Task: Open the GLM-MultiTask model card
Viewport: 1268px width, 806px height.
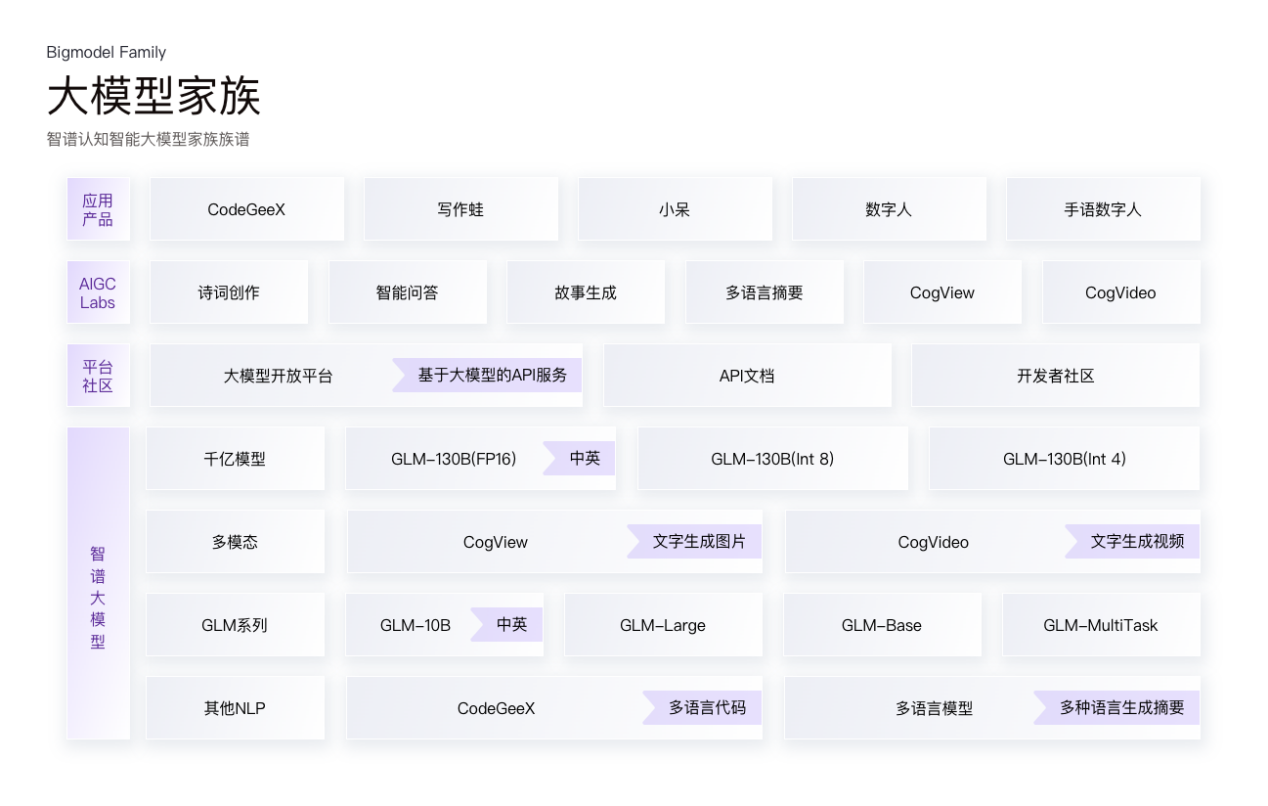Action: point(1101,625)
